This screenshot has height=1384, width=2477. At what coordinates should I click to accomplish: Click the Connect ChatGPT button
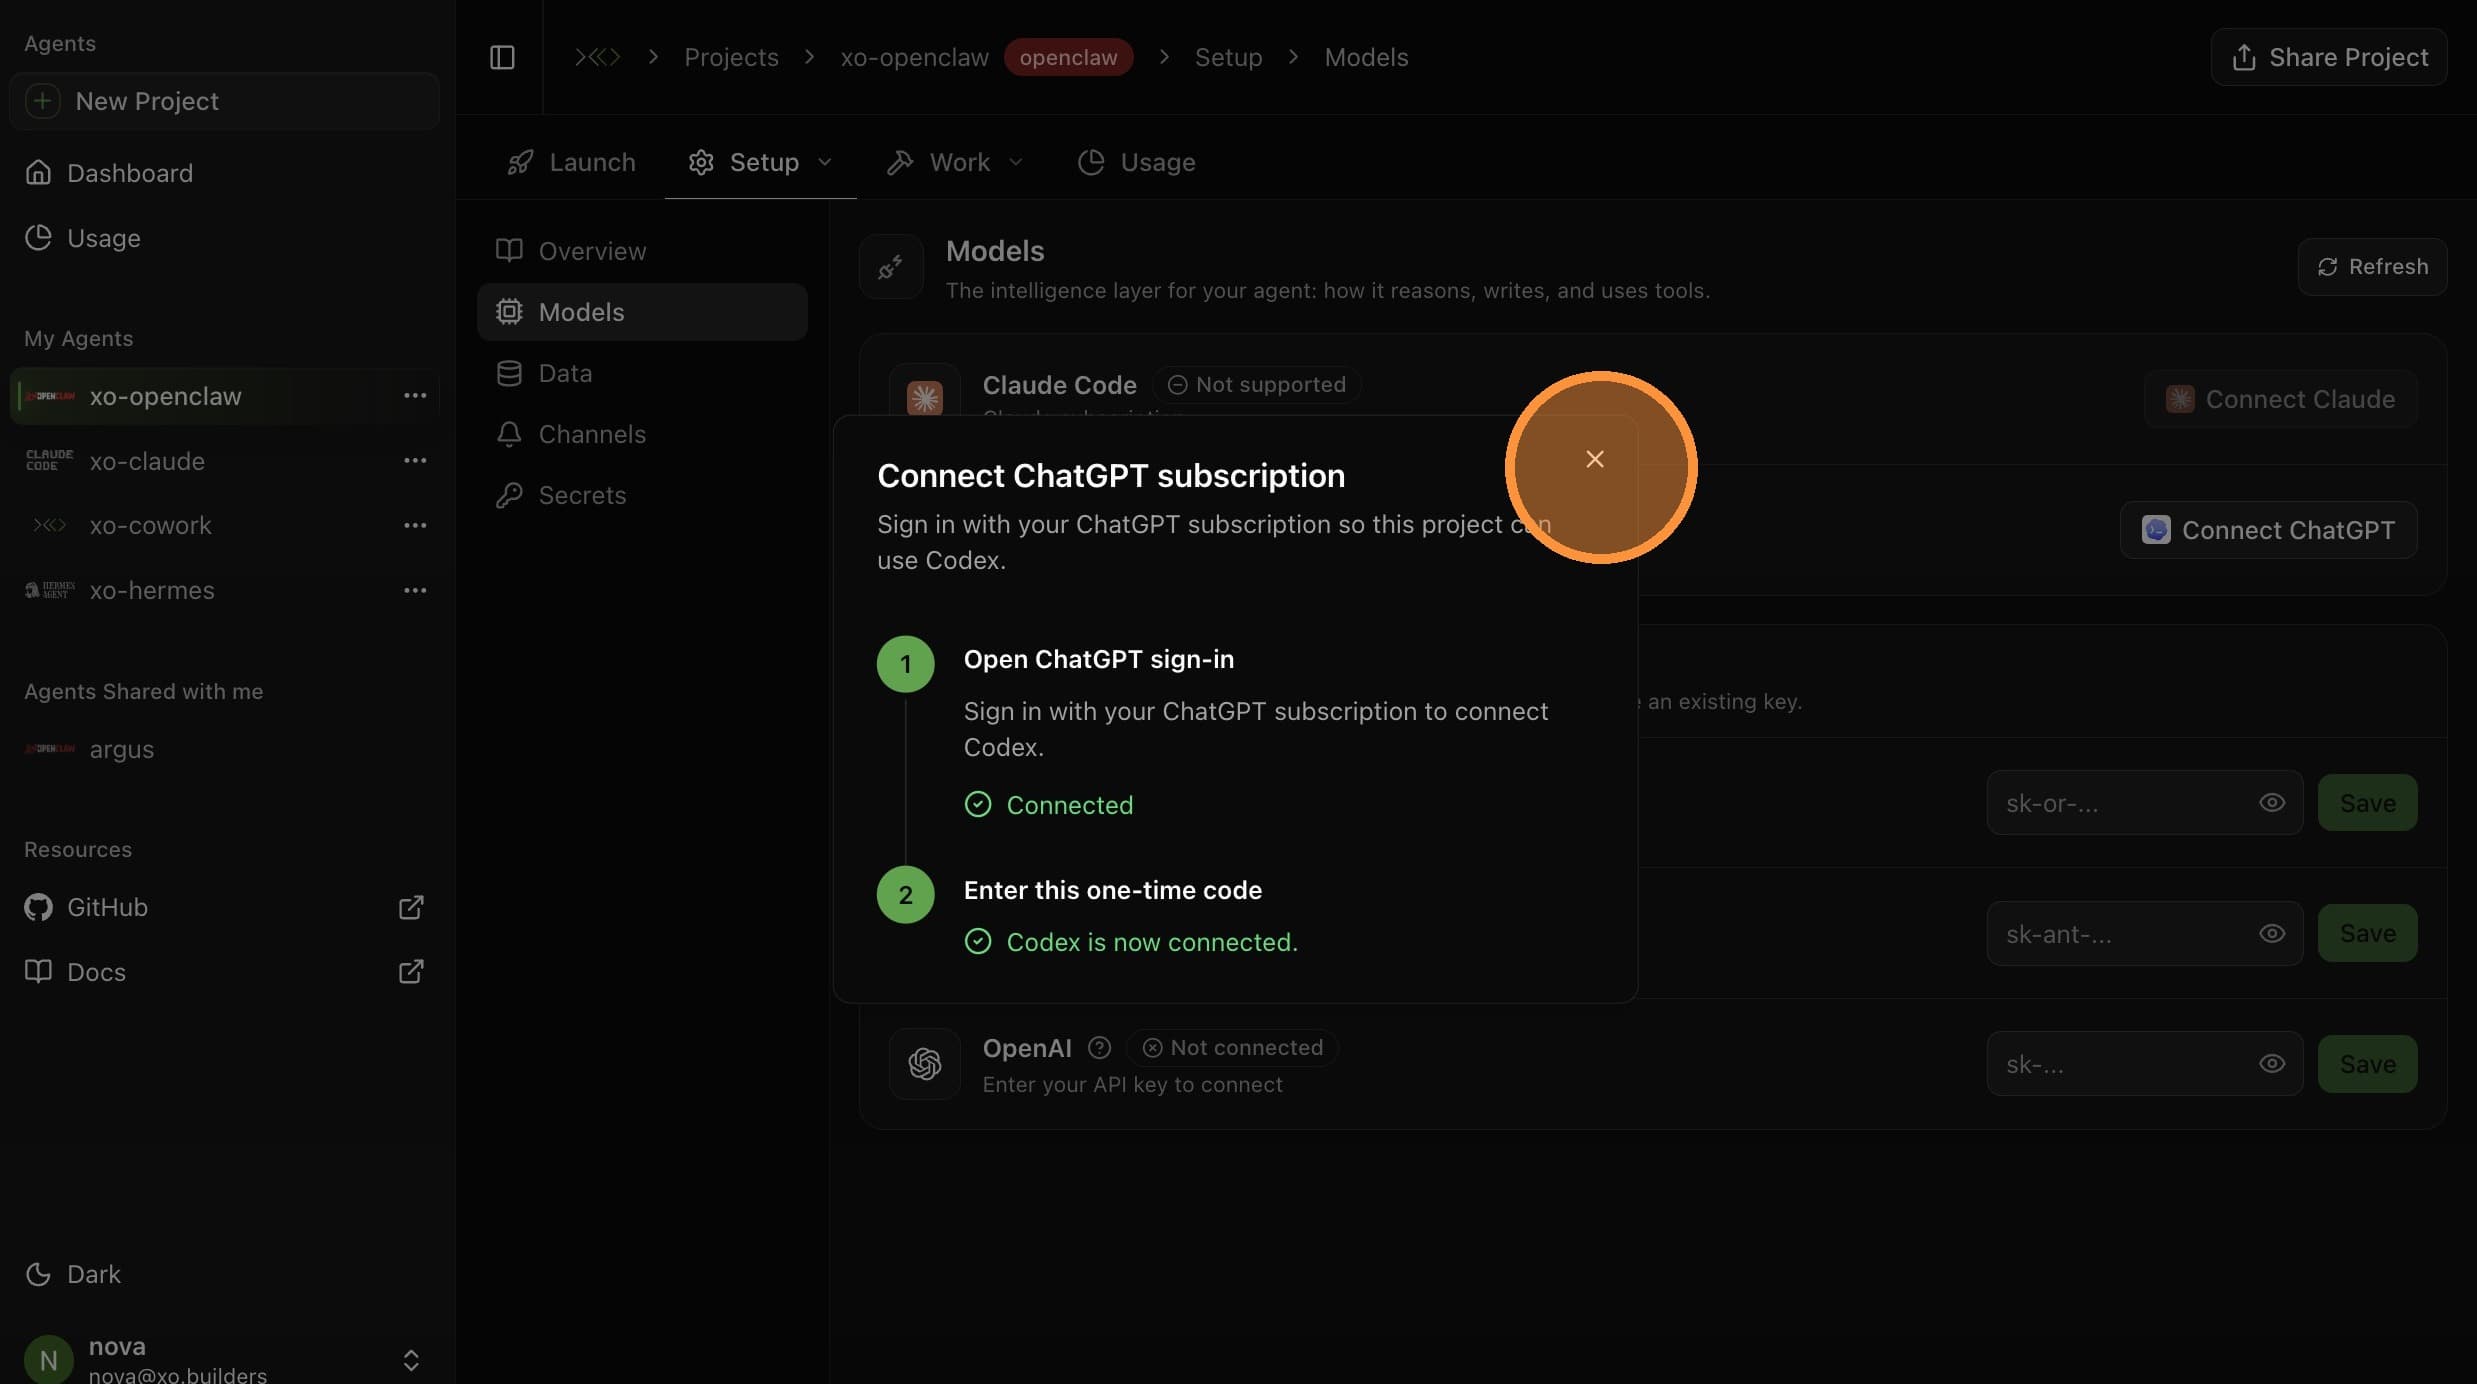point(2268,530)
